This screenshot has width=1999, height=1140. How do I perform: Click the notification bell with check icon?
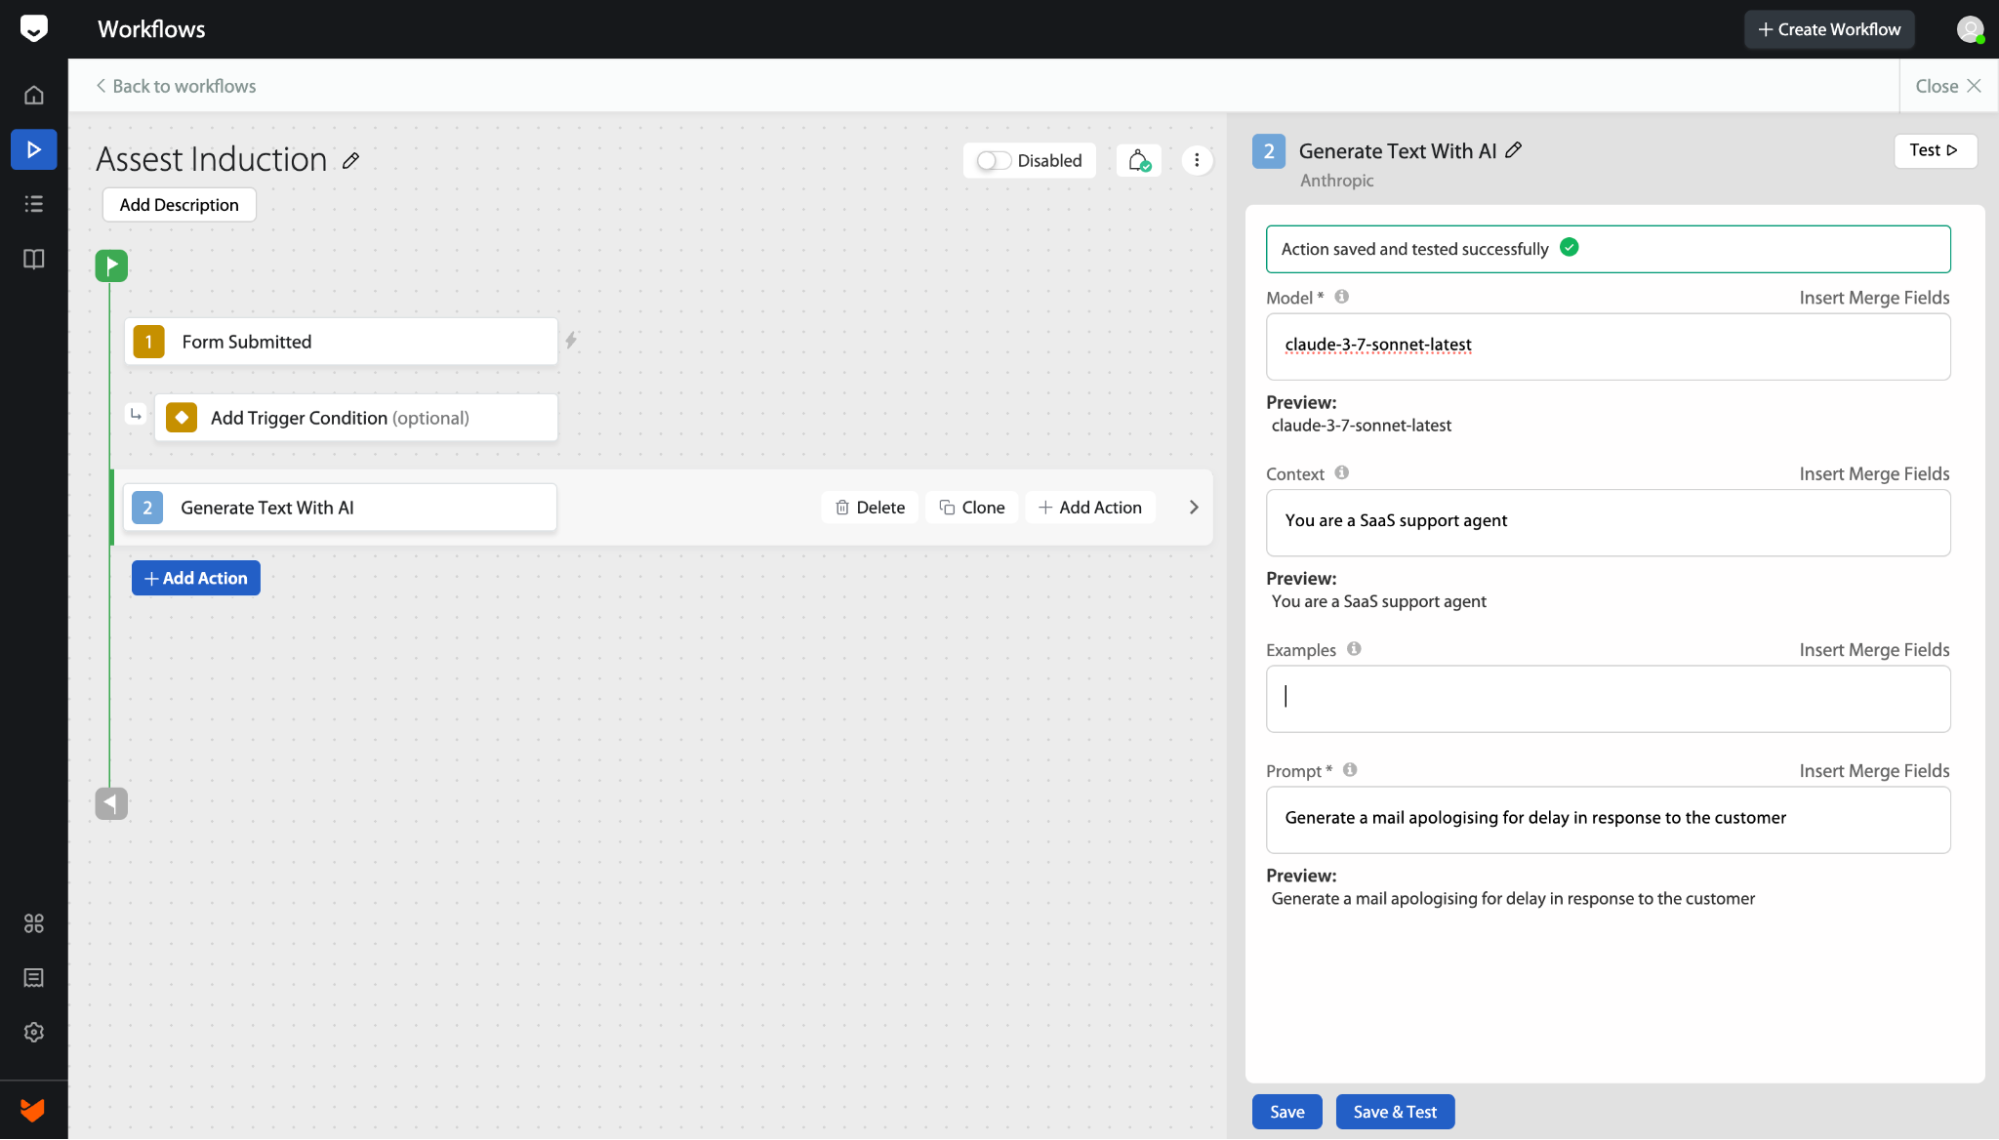coord(1139,160)
